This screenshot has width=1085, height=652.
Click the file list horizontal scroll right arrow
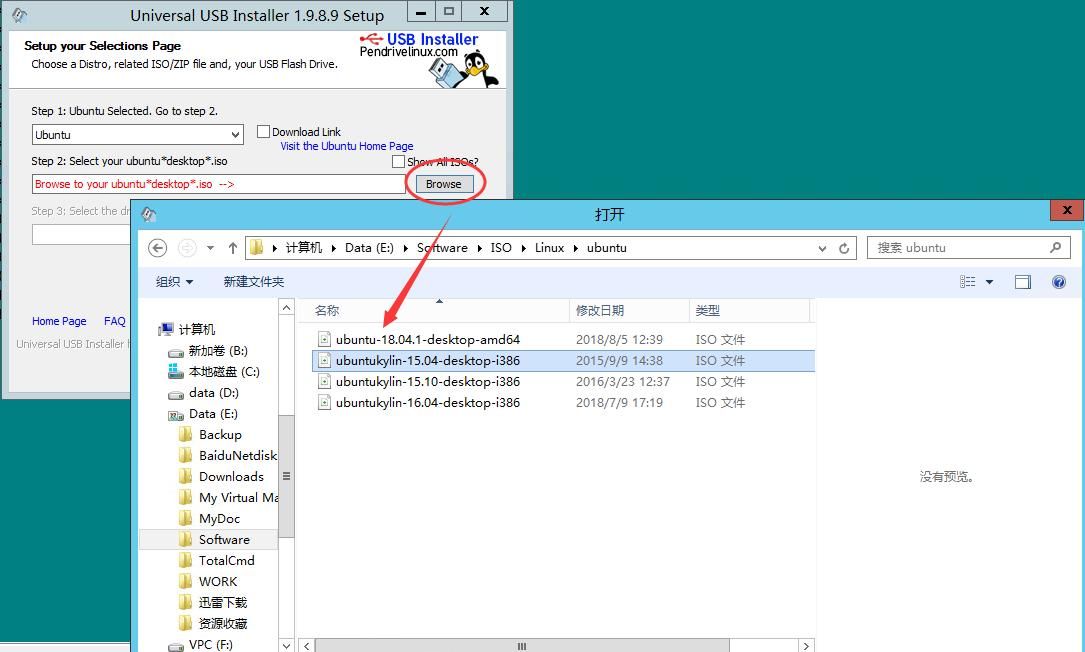(806, 646)
